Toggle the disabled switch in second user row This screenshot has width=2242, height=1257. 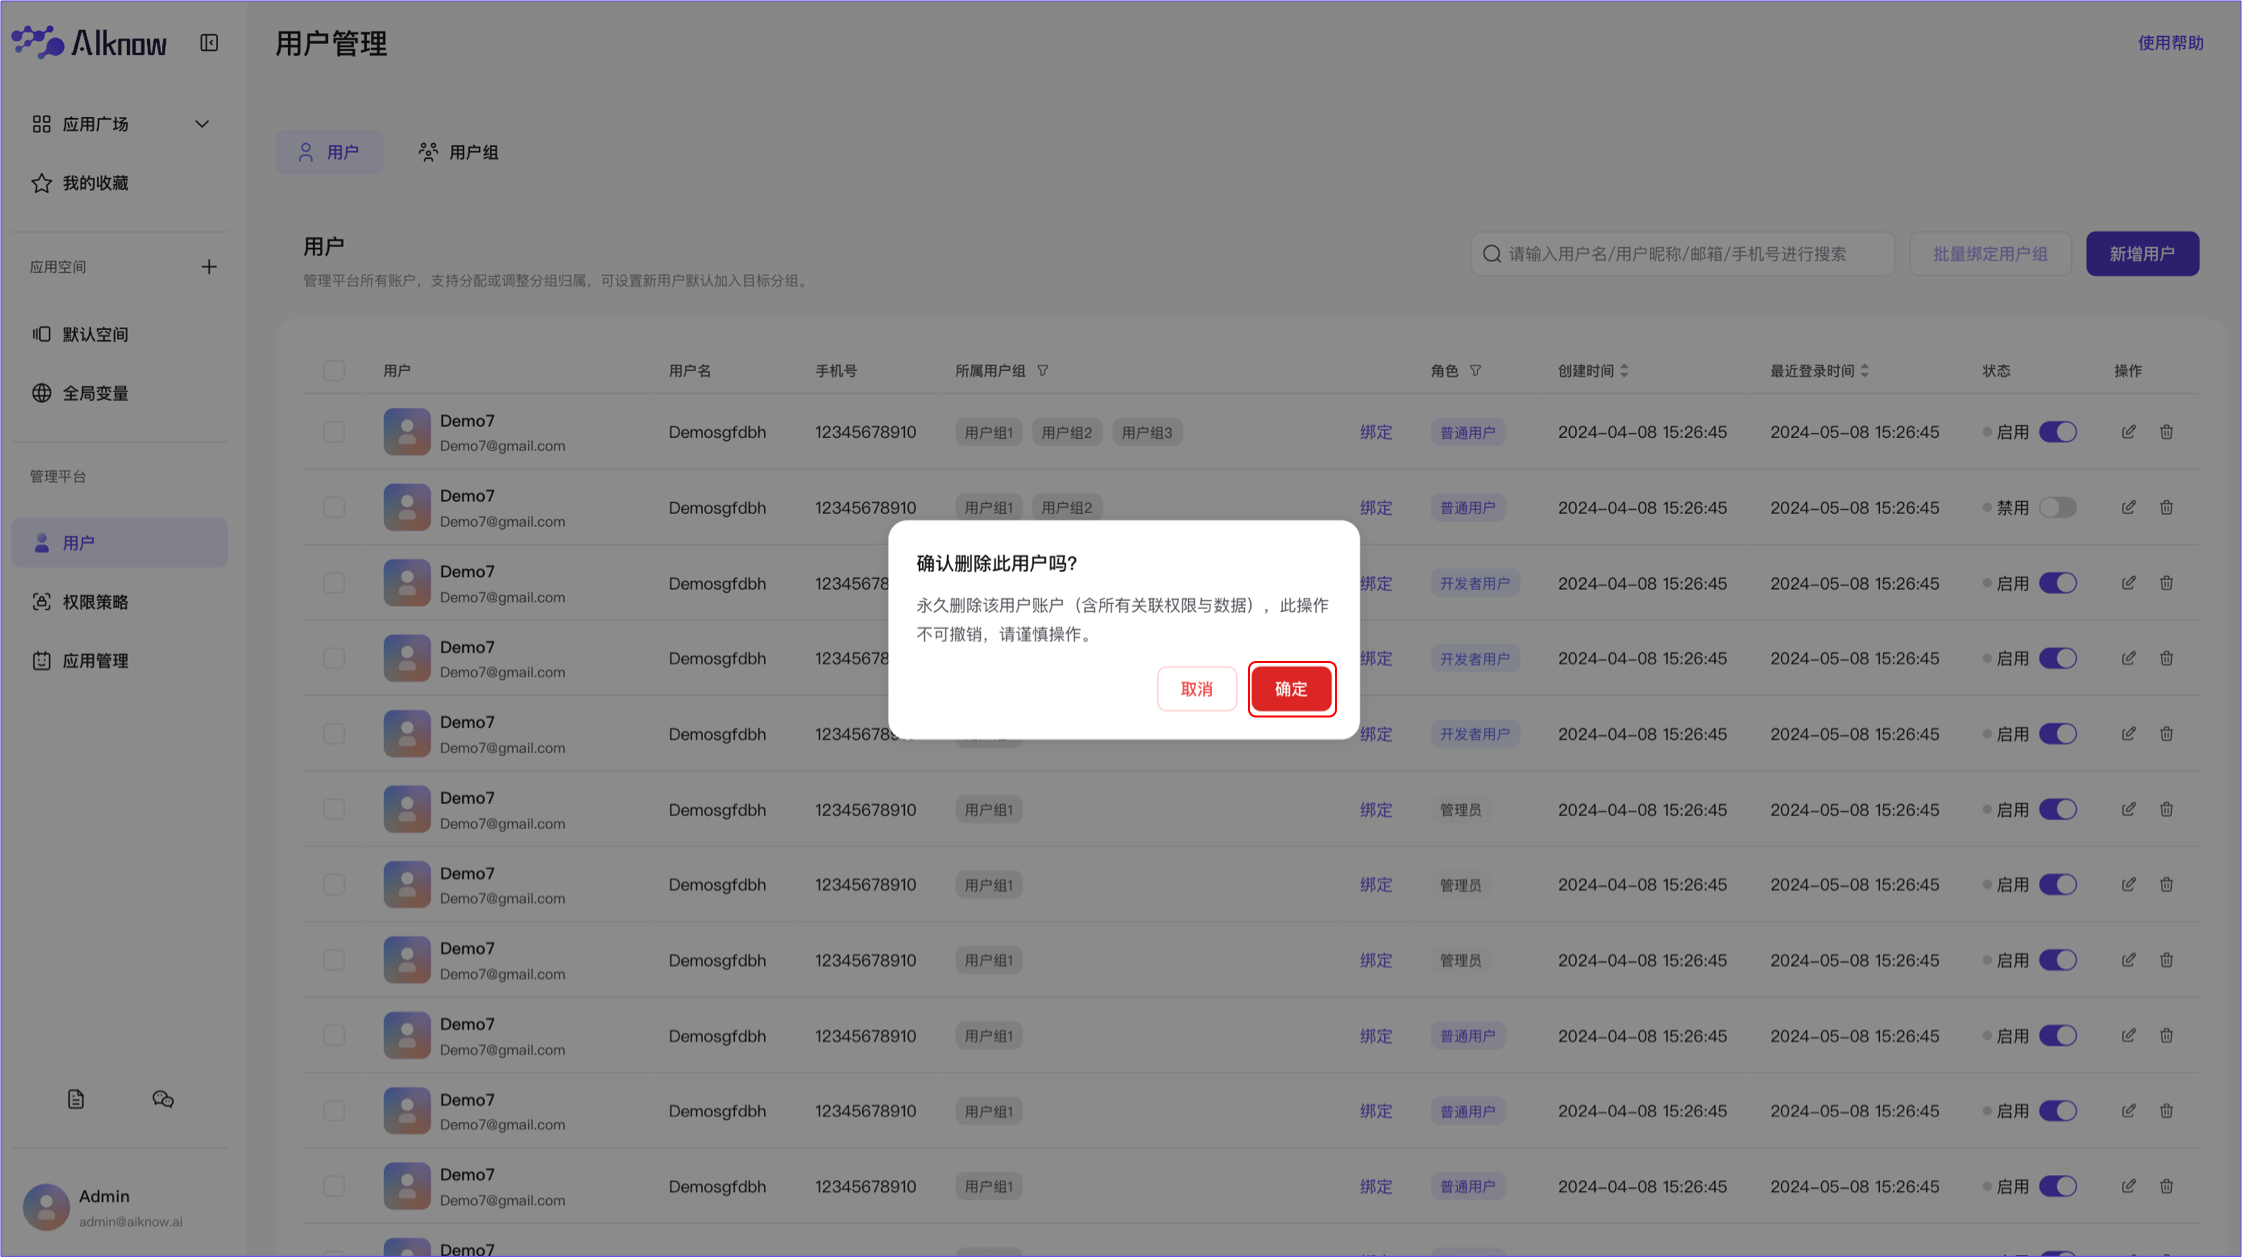coord(2058,508)
